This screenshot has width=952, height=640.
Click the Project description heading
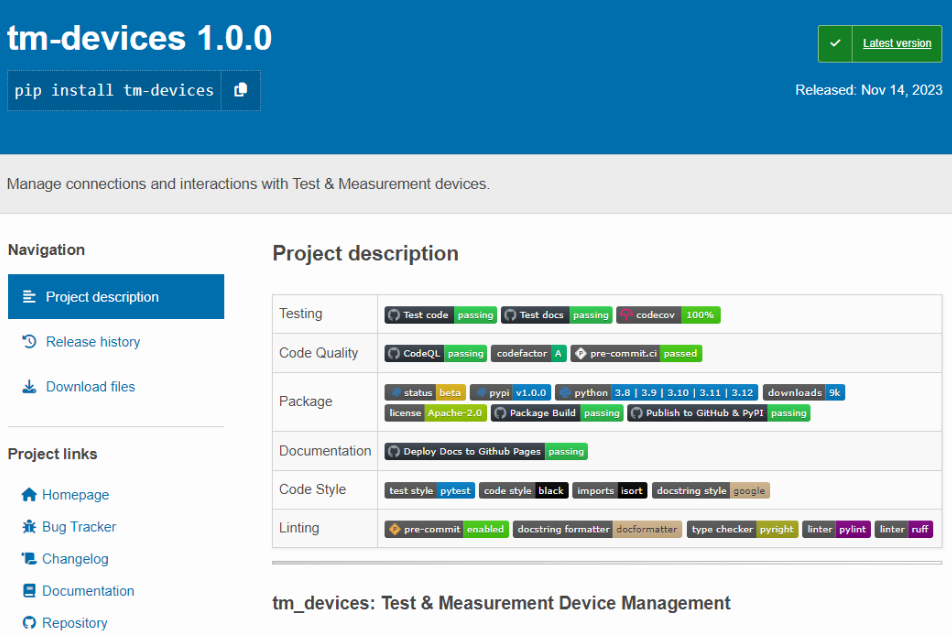point(366,254)
